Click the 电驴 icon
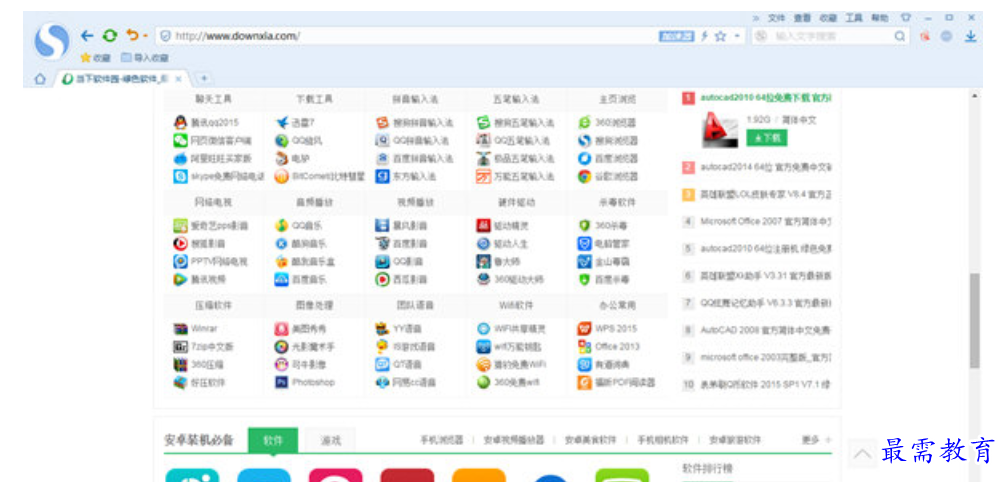 282,159
